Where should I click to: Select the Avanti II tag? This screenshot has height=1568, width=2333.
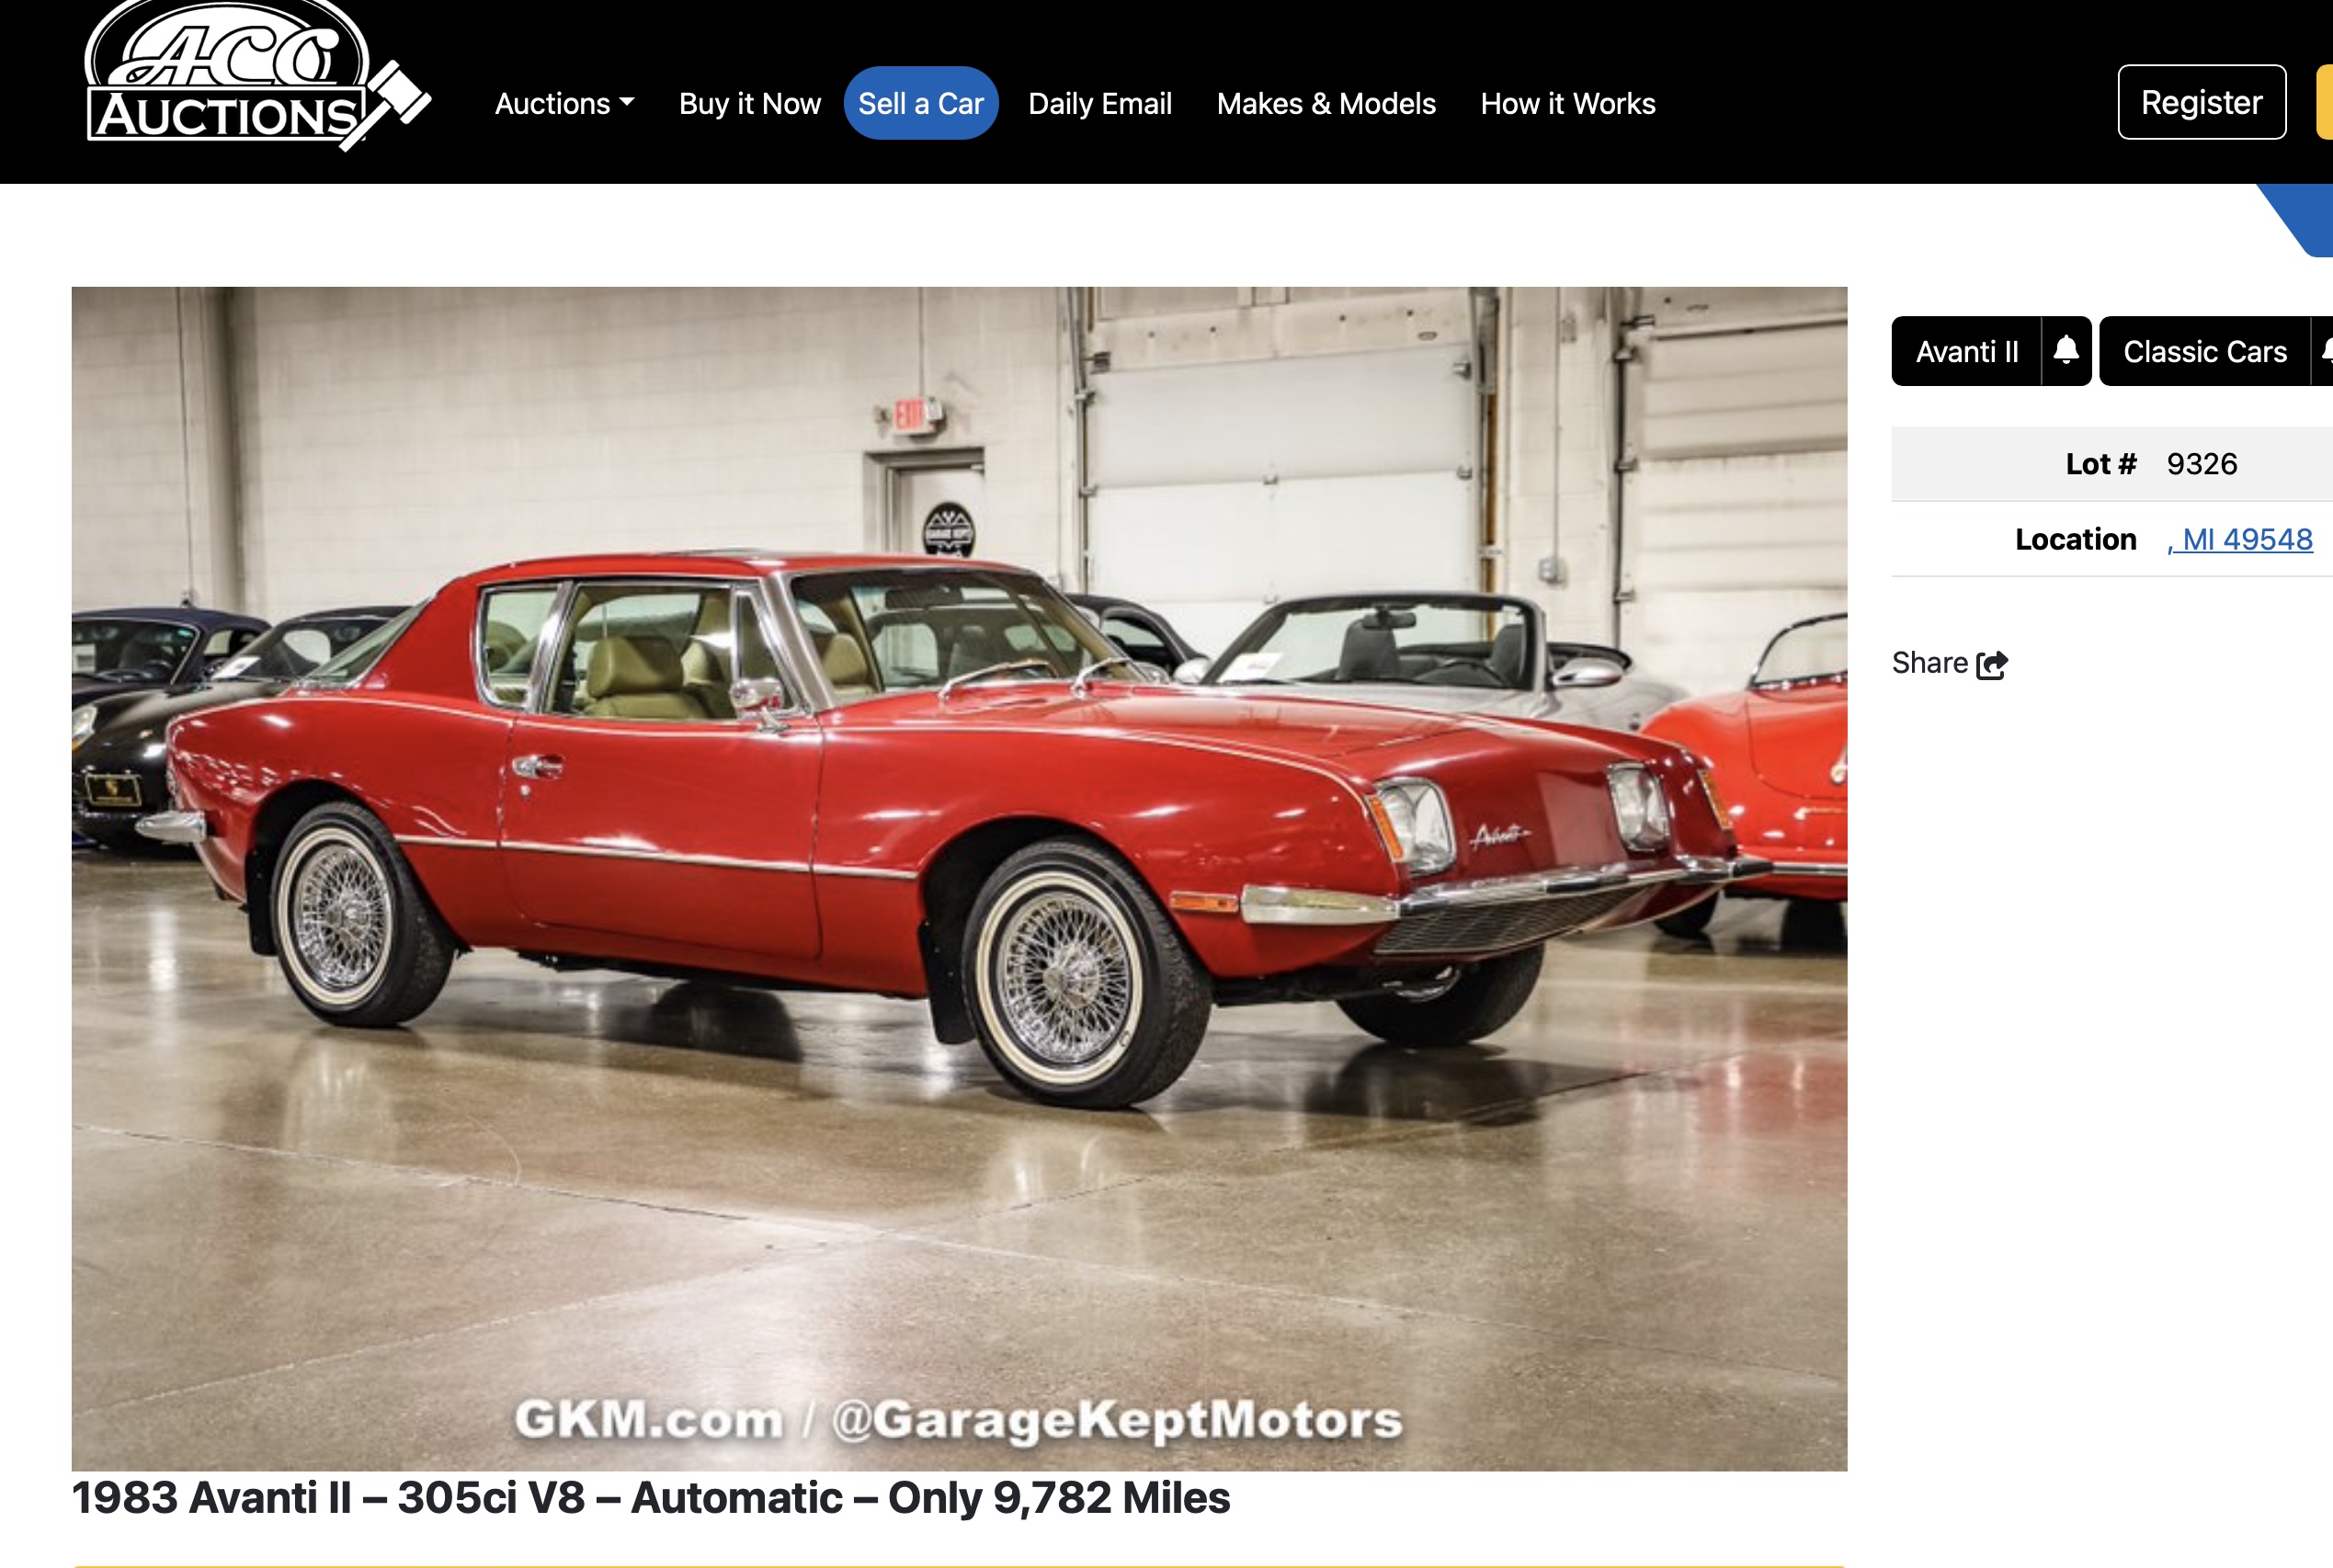pyautogui.click(x=1967, y=351)
